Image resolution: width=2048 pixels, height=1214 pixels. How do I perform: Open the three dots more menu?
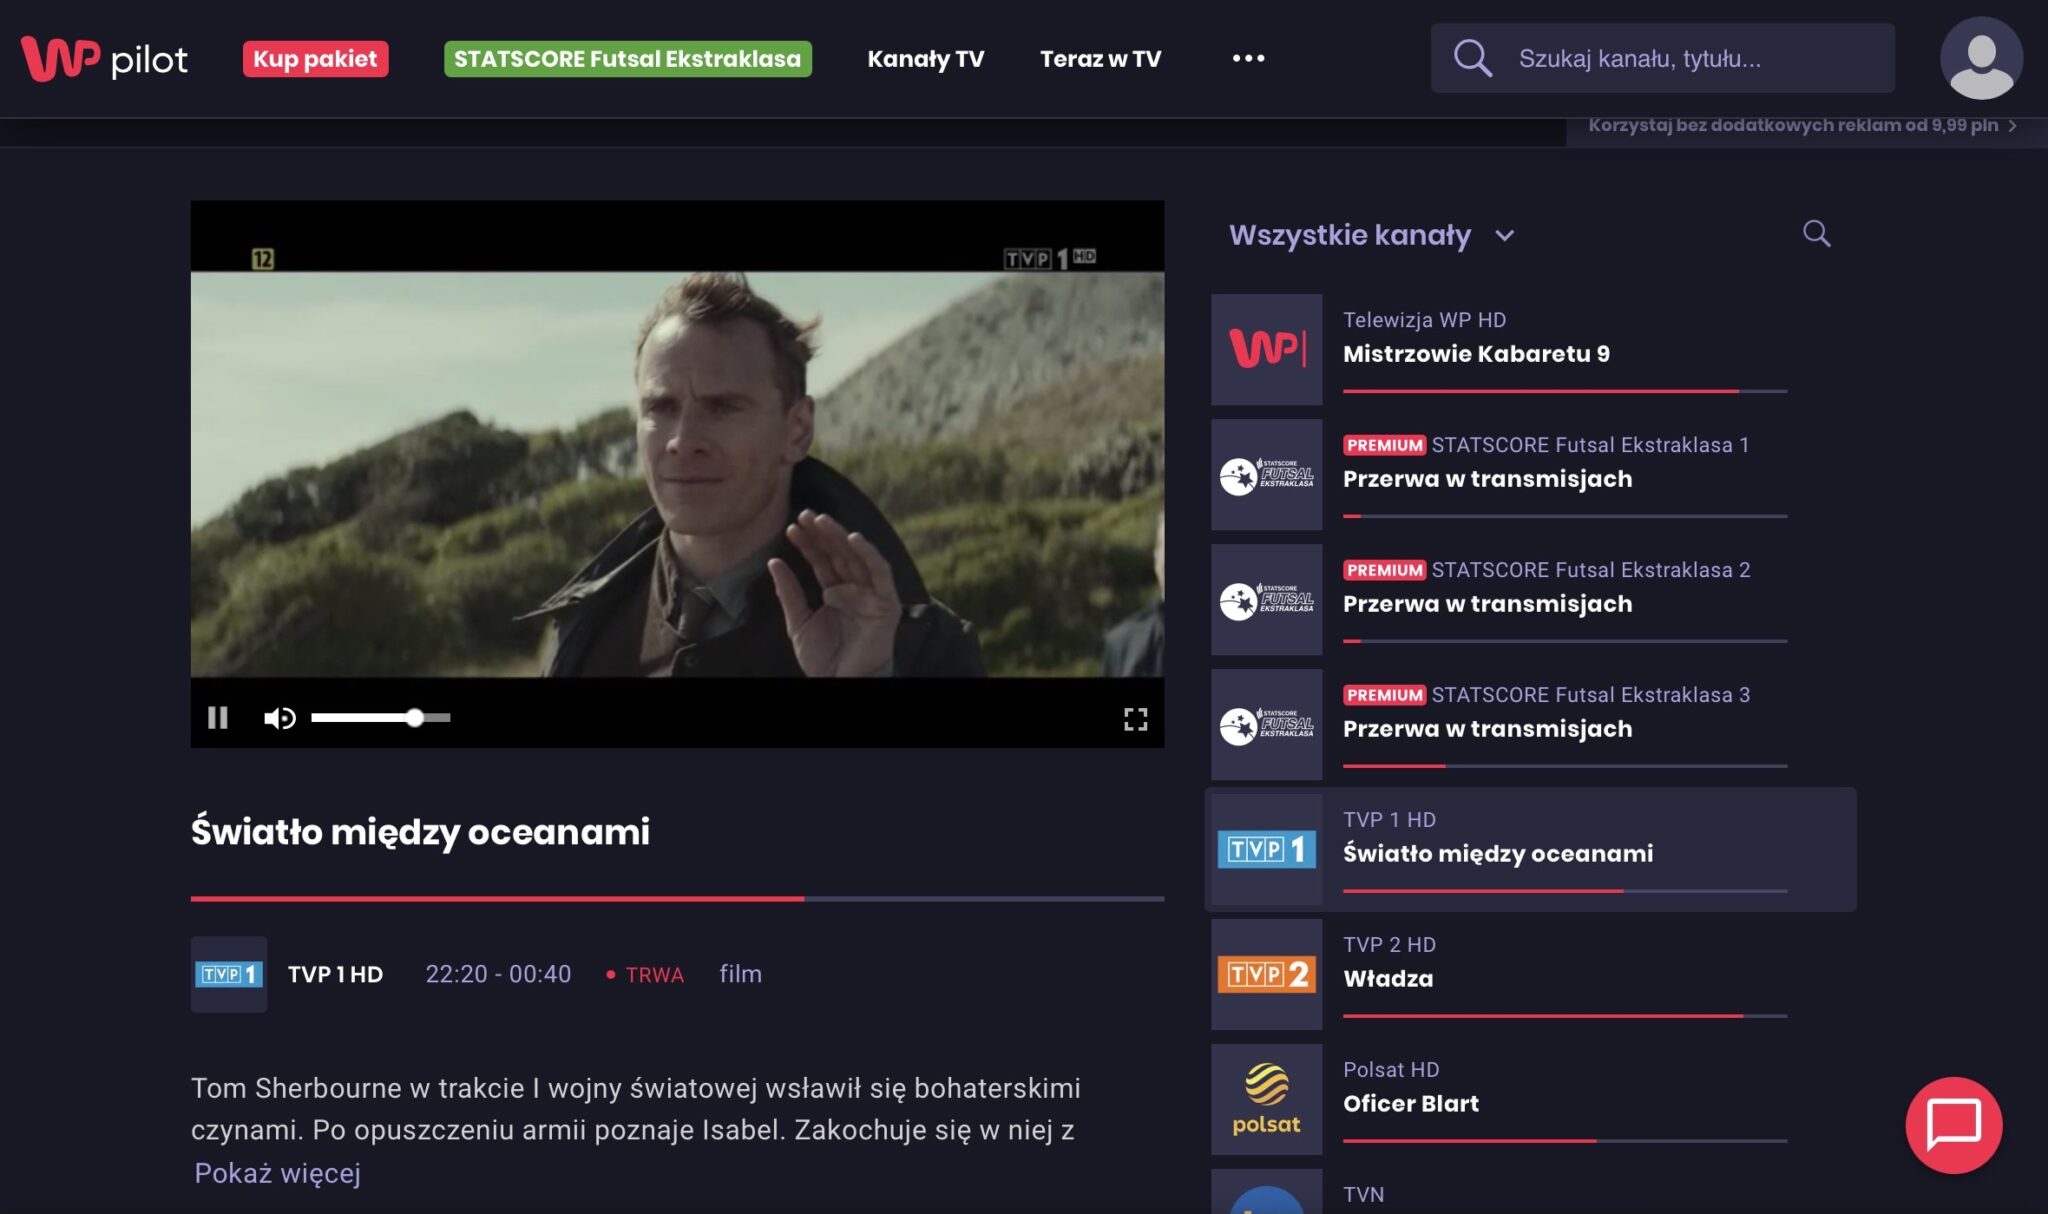[1248, 58]
